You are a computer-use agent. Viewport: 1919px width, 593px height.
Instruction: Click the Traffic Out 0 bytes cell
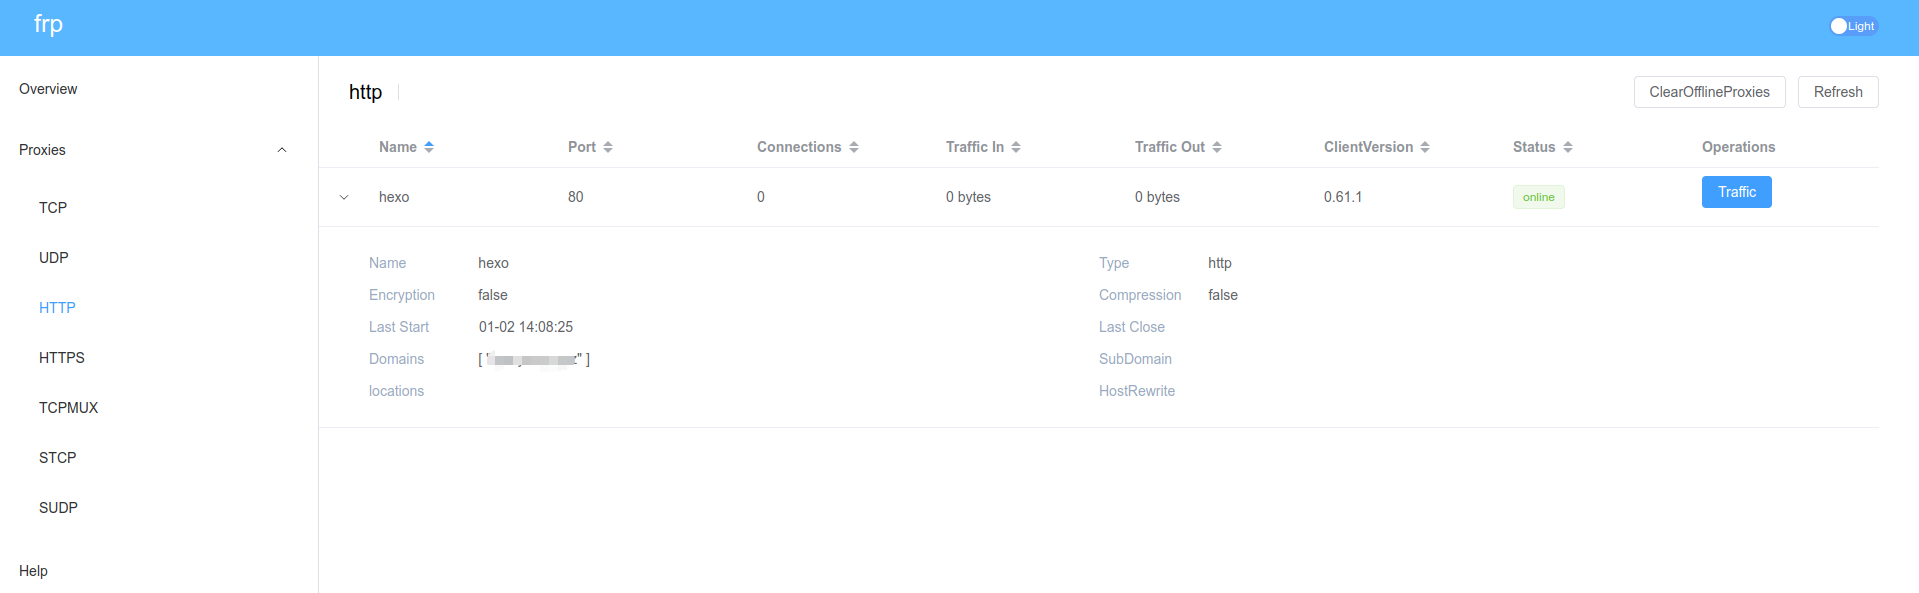point(1157,197)
